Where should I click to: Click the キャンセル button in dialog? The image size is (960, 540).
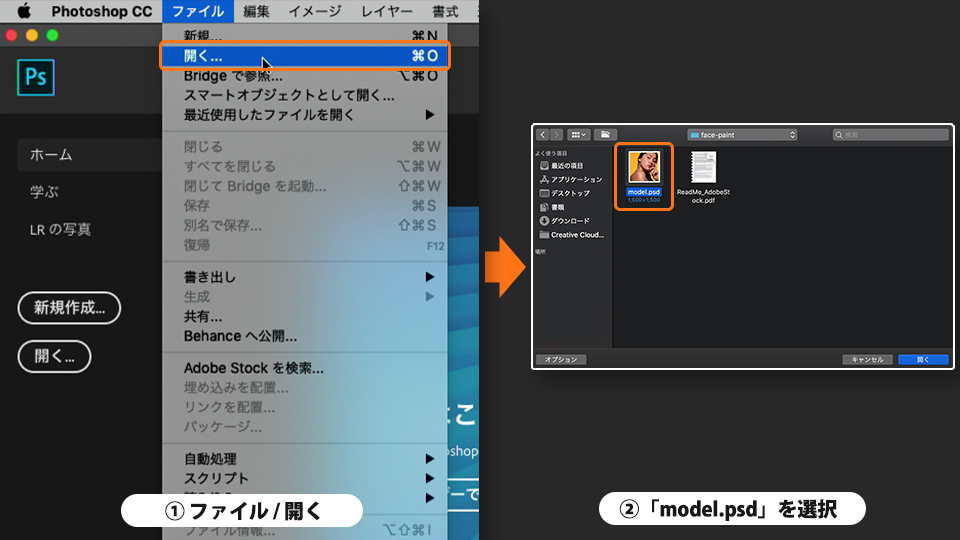click(x=868, y=359)
